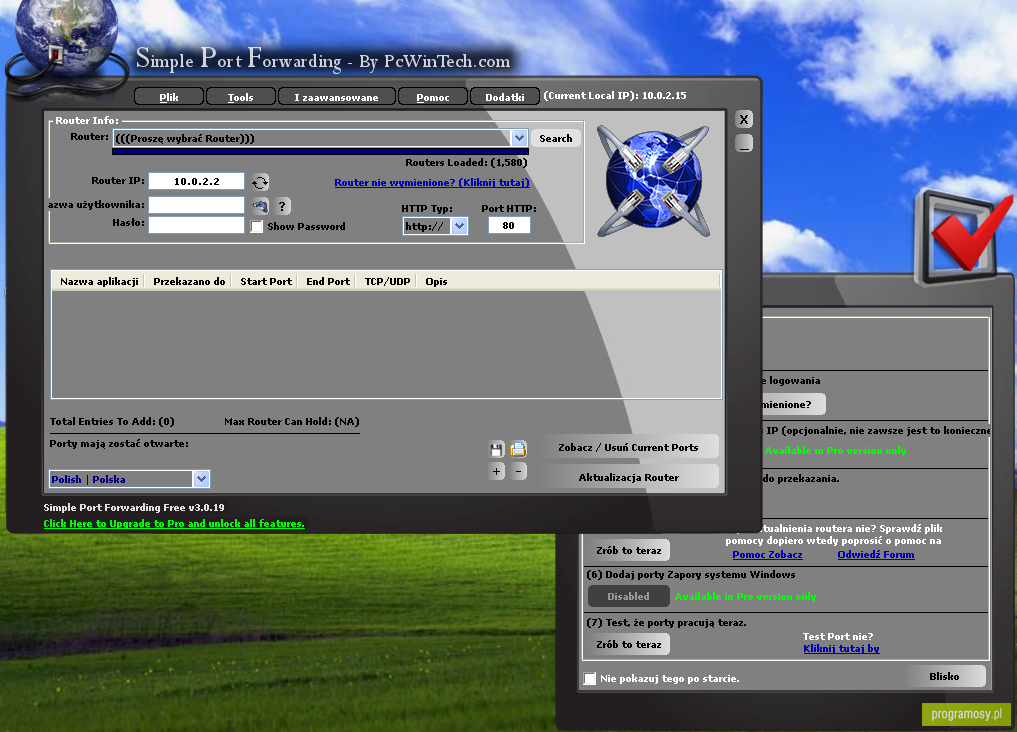Click the Current Local IP text
This screenshot has height=732, width=1017.
tap(615, 95)
